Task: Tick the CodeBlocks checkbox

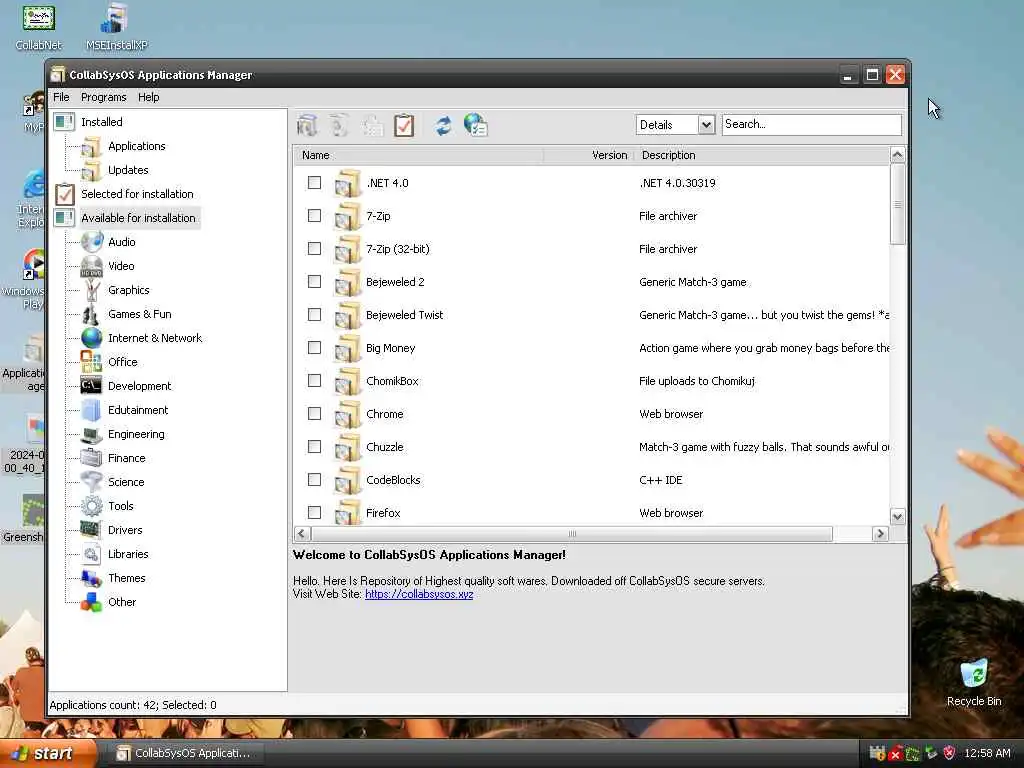Action: 314,479
